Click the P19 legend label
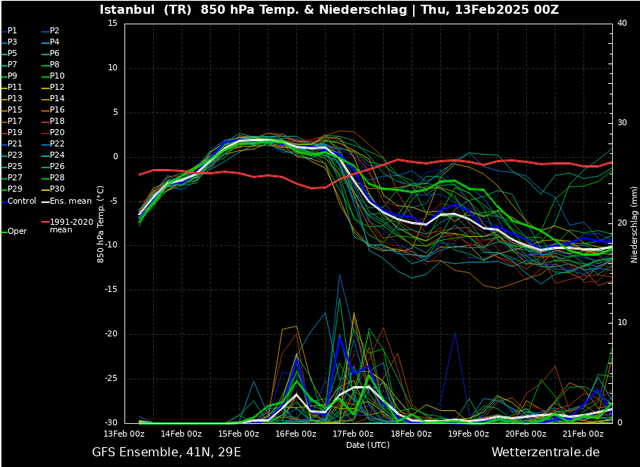The image size is (640, 467). 12,132
